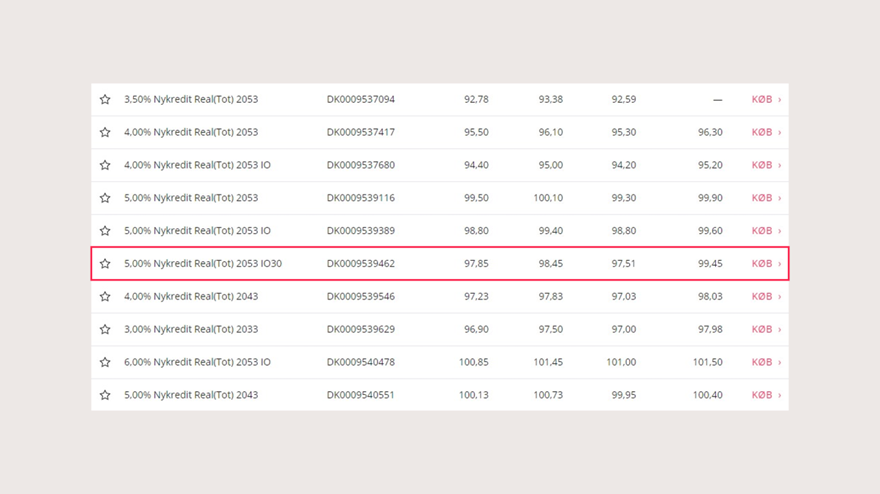The image size is (880, 494).
Task: Select 5,00% Nykredit Real(Tot) 2053 IO30 name
Action: pos(203,264)
